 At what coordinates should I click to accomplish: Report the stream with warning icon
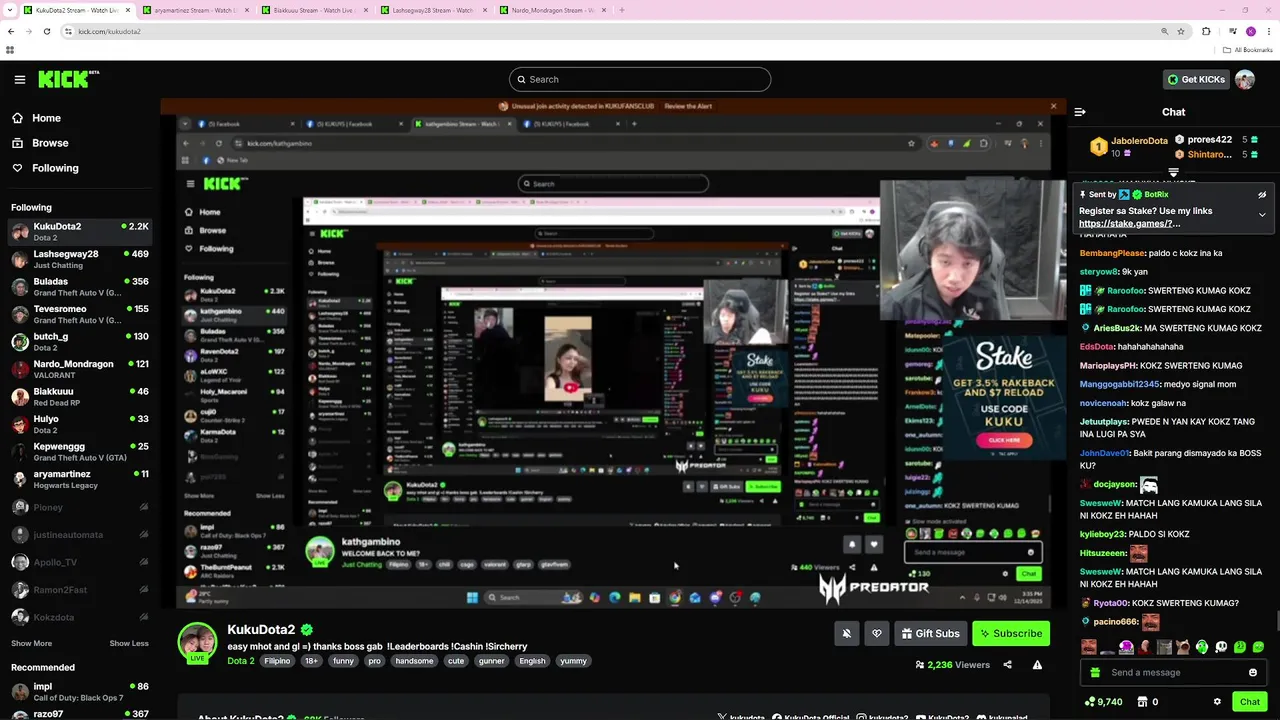(x=1037, y=665)
